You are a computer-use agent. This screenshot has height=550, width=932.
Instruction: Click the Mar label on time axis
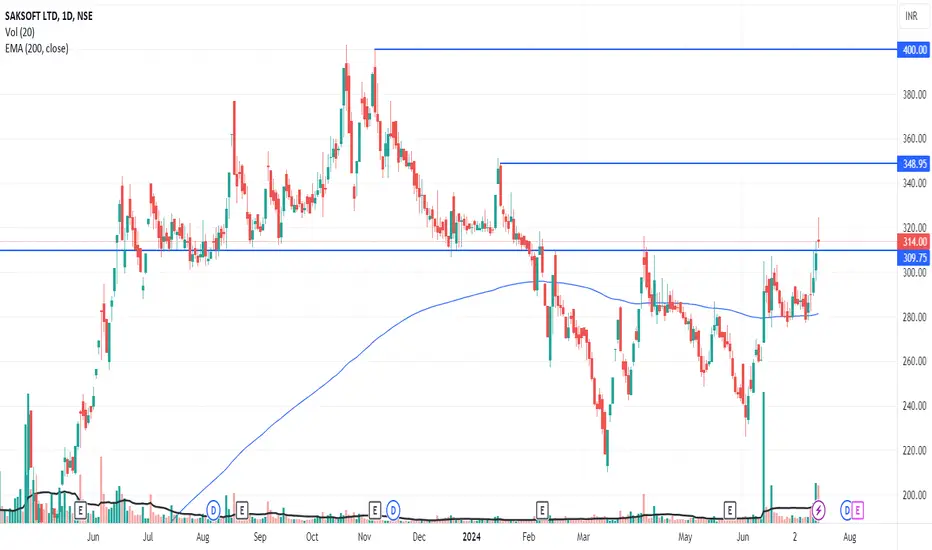pos(583,537)
